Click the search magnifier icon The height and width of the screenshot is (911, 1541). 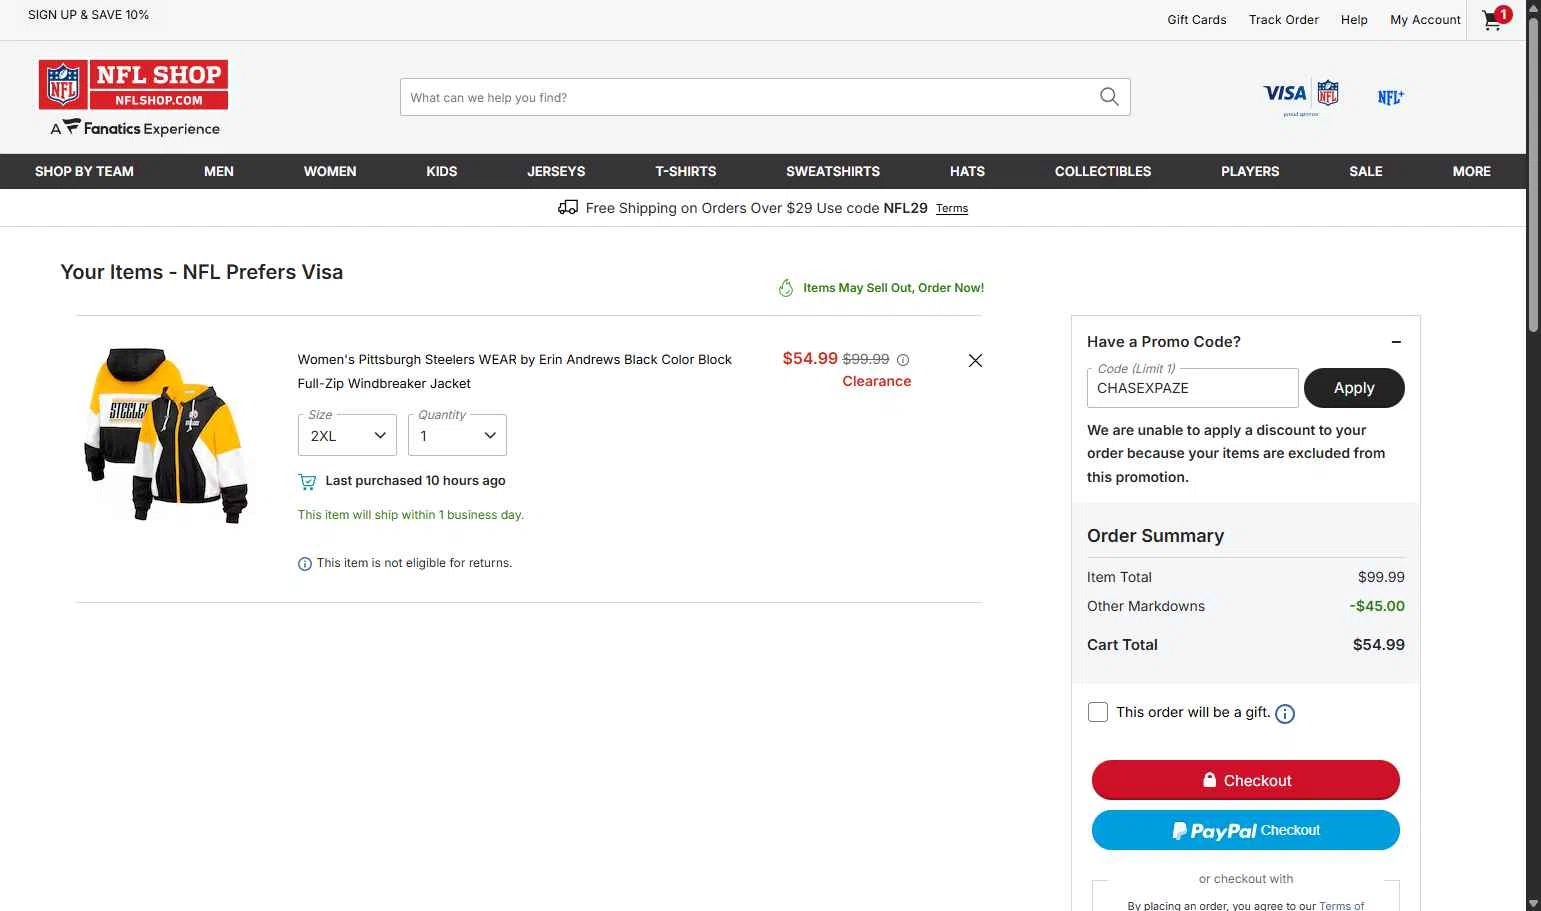1109,97
